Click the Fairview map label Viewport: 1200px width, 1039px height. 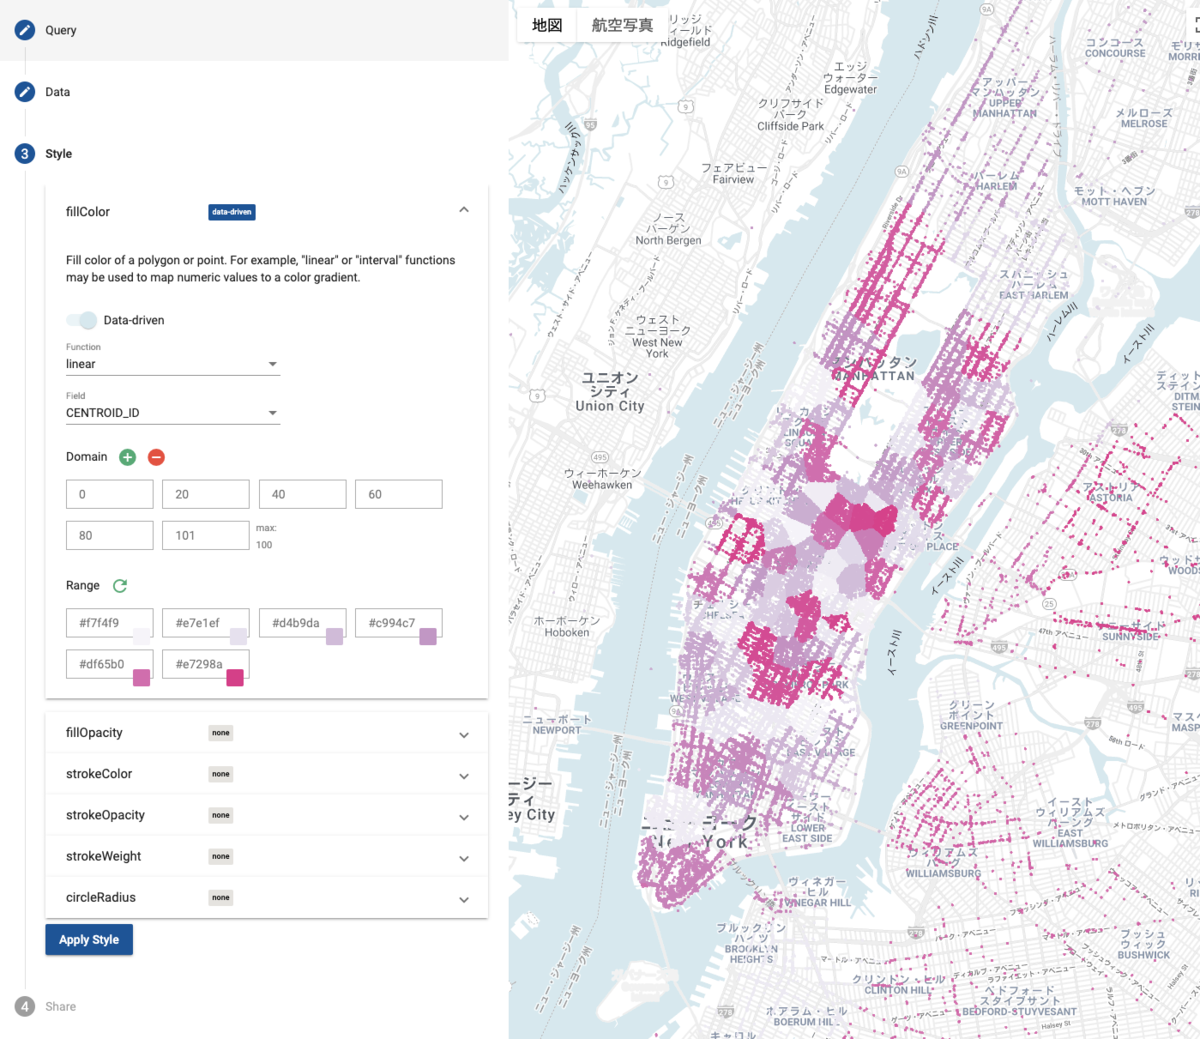[734, 179]
